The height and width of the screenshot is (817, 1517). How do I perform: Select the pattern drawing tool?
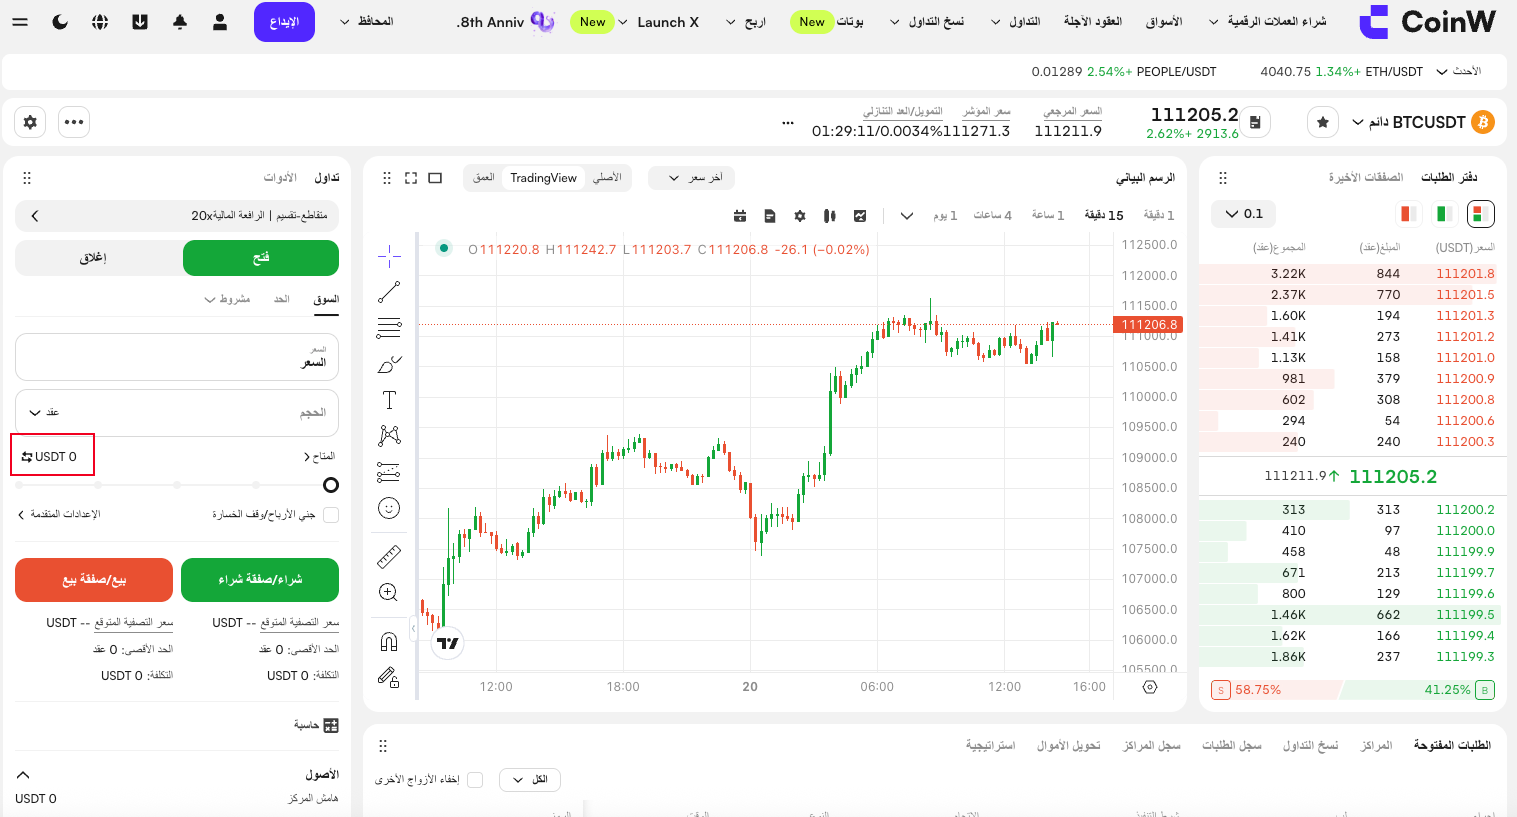pos(389,436)
